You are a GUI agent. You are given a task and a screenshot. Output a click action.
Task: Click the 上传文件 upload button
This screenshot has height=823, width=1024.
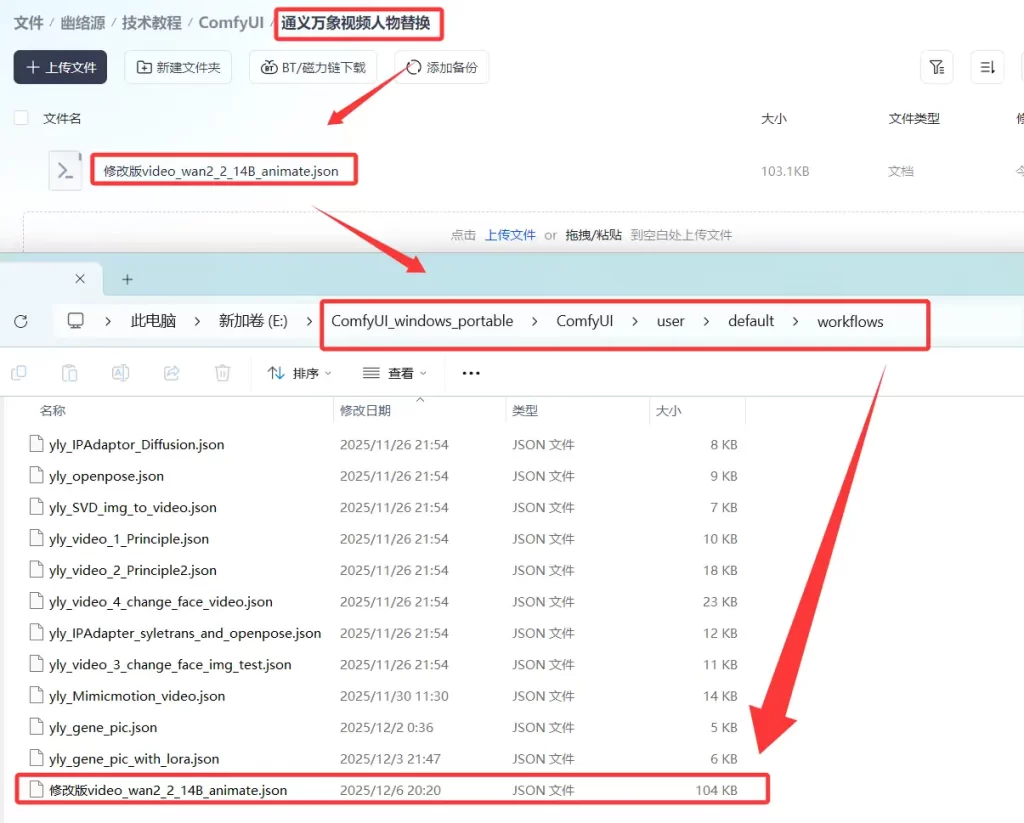[x=60, y=67]
